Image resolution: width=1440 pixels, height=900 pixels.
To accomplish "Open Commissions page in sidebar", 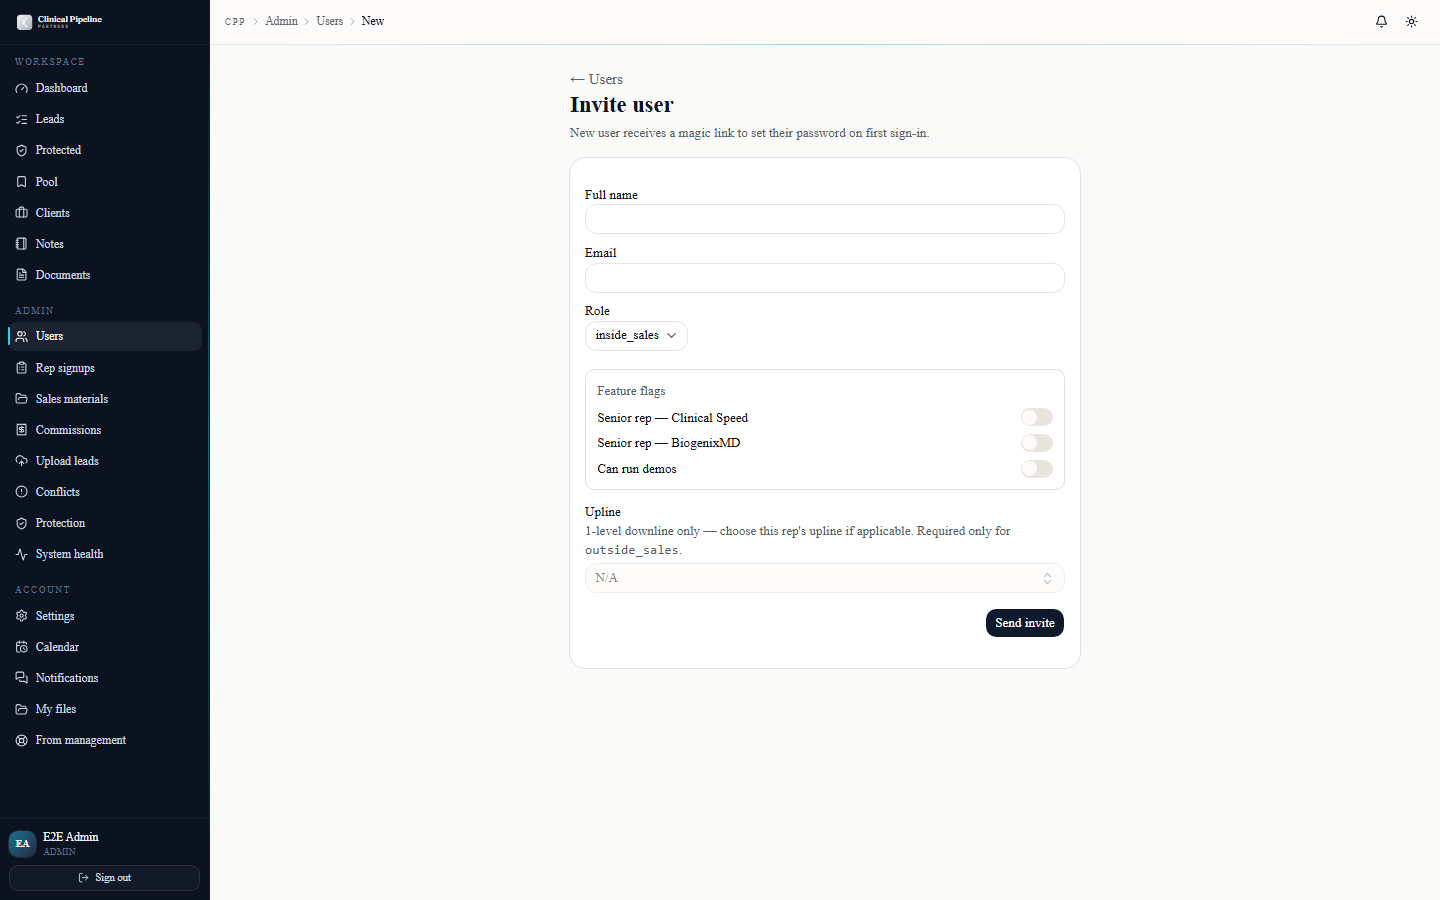I will pos(105,430).
